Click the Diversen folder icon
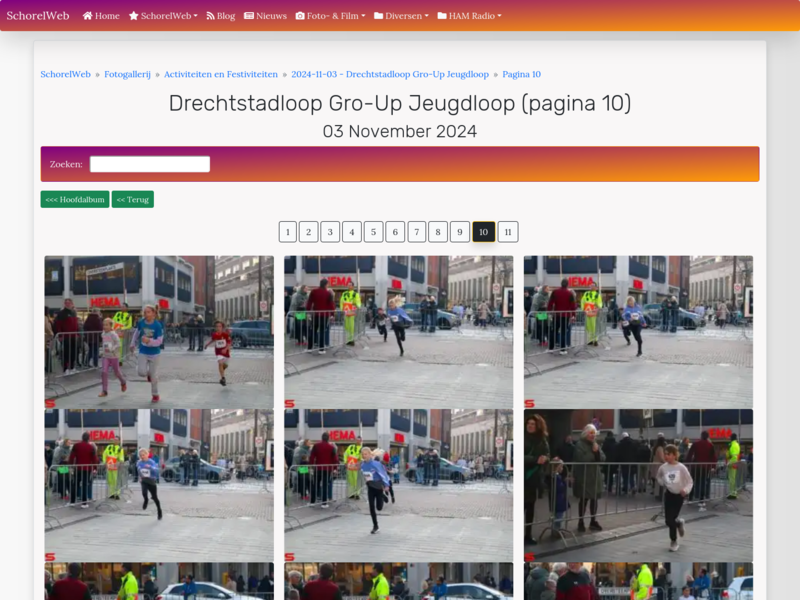Image resolution: width=800 pixels, height=600 pixels. 379,16
